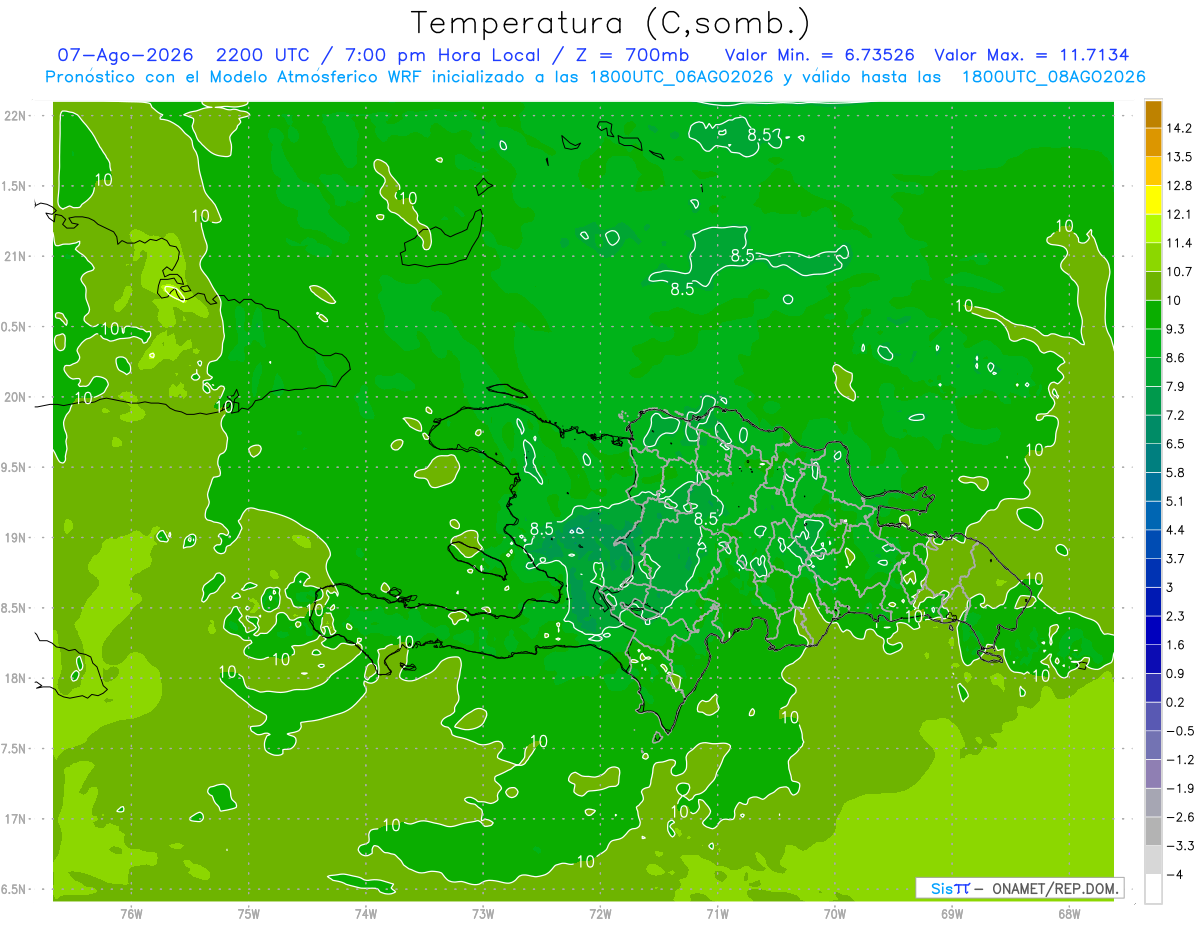
Task: Click 'Valor Min. = 6.73526' text
Action: [x=819, y=55]
